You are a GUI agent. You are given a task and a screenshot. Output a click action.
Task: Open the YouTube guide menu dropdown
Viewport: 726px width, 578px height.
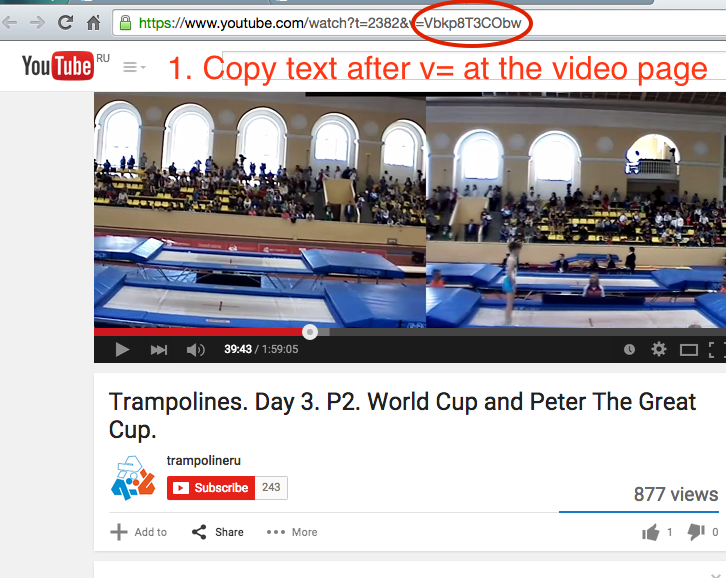pos(134,68)
